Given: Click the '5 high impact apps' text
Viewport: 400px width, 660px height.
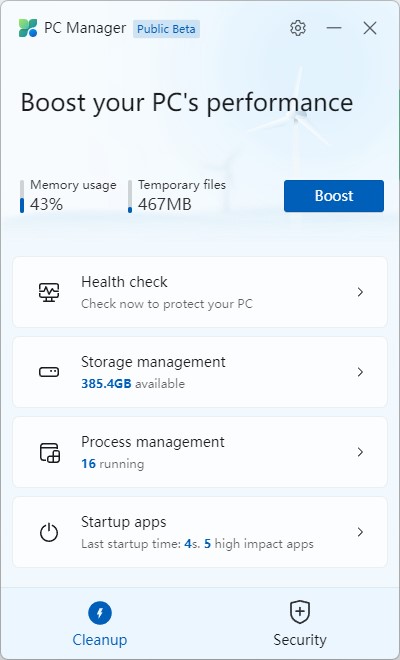Looking at the screenshot, I should point(259,543).
